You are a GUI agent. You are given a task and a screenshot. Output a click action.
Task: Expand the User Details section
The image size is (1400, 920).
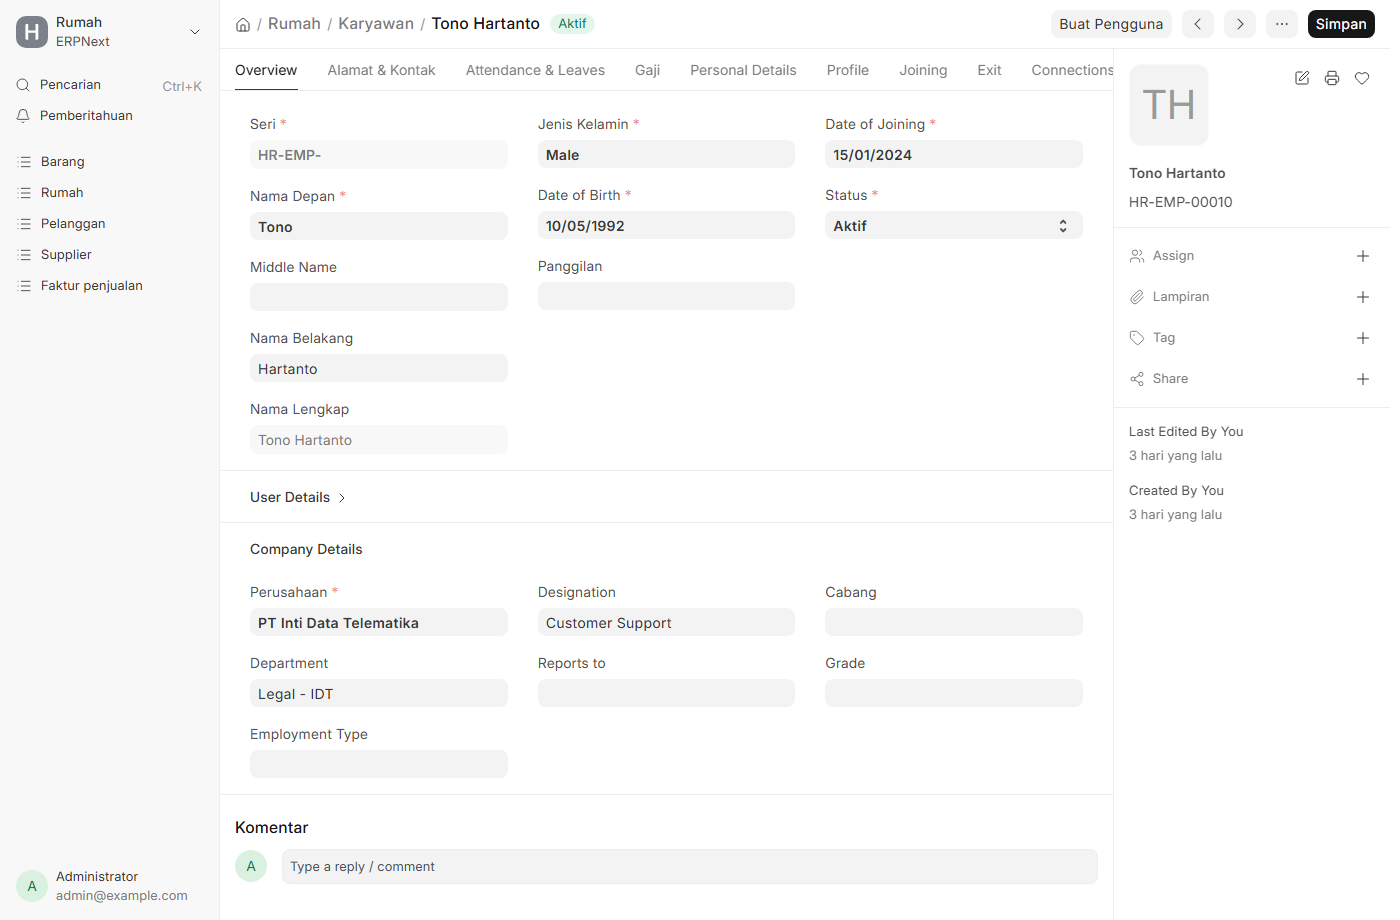[x=298, y=497]
